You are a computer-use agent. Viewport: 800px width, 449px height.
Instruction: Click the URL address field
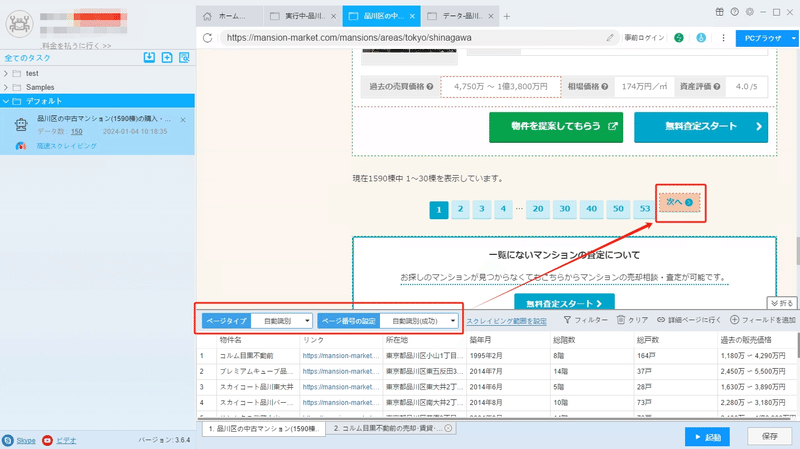[413, 38]
